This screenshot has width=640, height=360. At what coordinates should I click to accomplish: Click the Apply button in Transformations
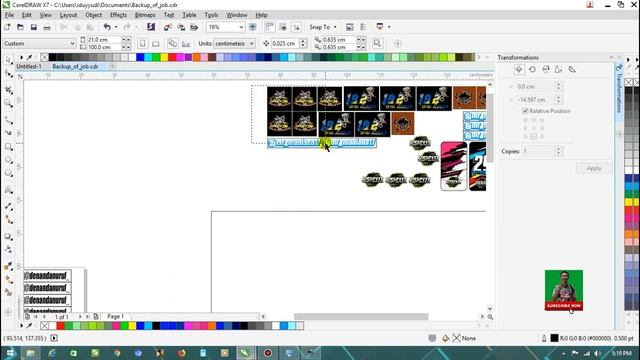[594, 169]
